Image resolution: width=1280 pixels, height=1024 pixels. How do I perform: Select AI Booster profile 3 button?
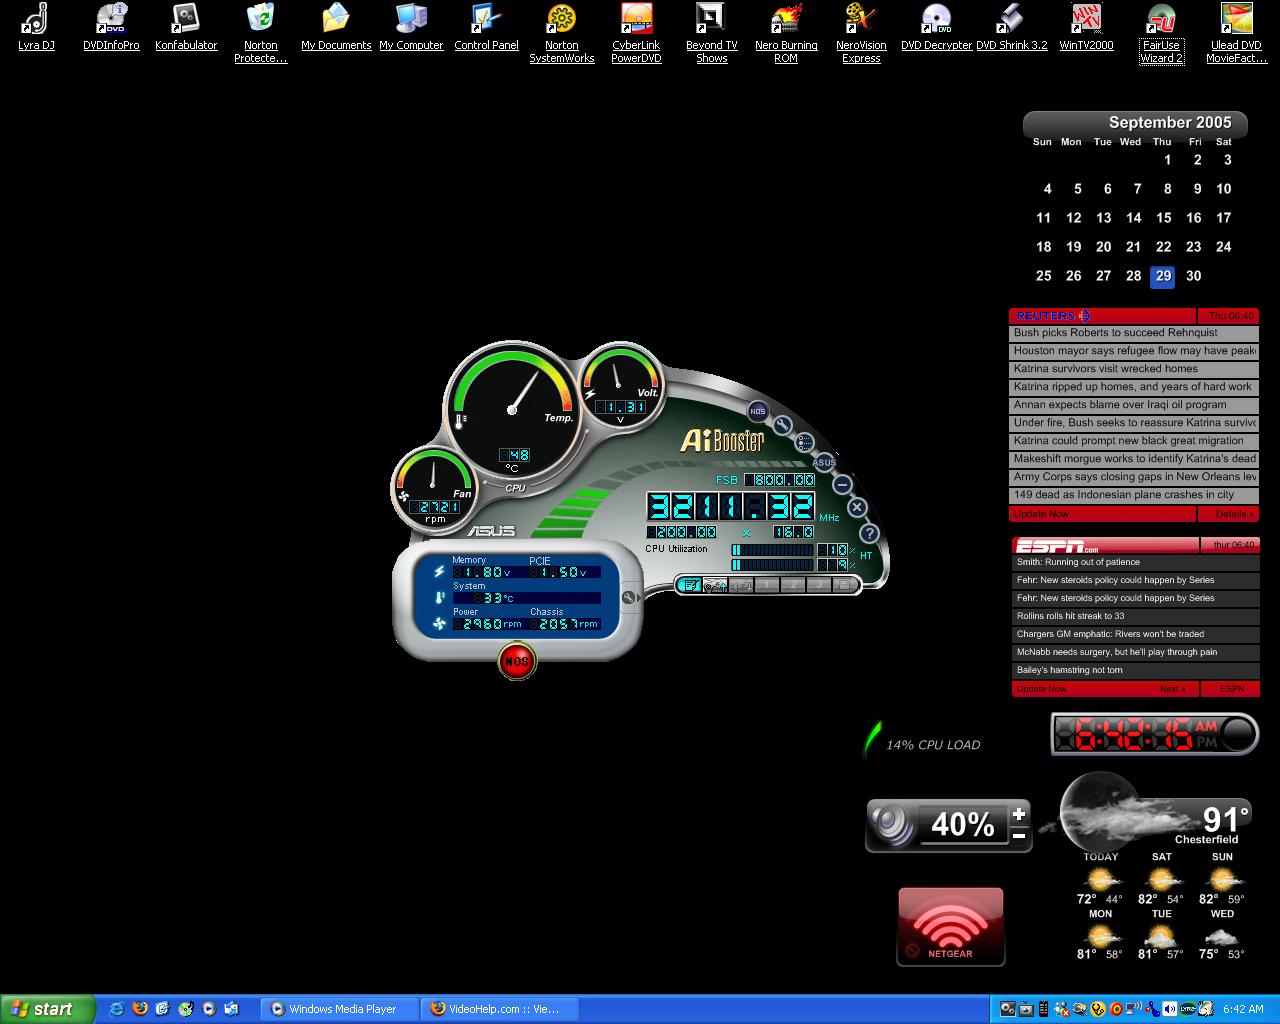(819, 585)
